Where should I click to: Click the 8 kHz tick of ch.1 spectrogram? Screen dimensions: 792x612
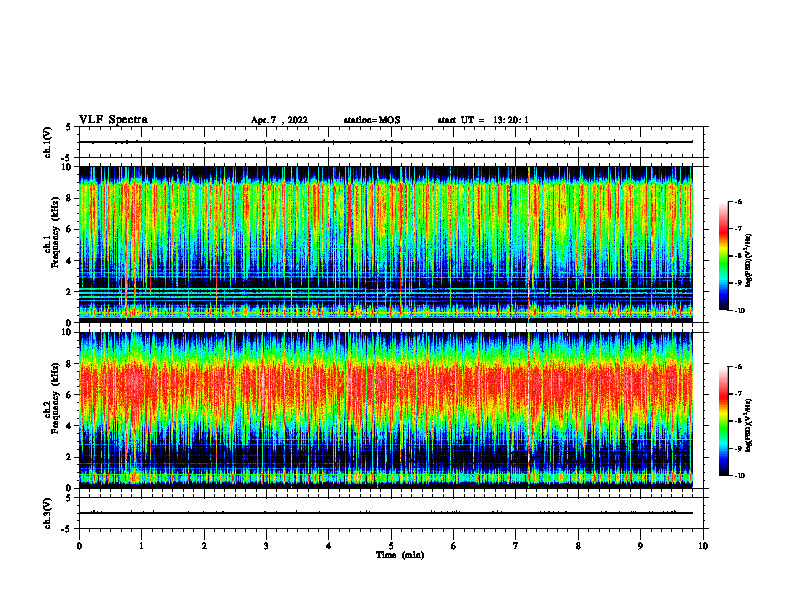click(x=69, y=198)
